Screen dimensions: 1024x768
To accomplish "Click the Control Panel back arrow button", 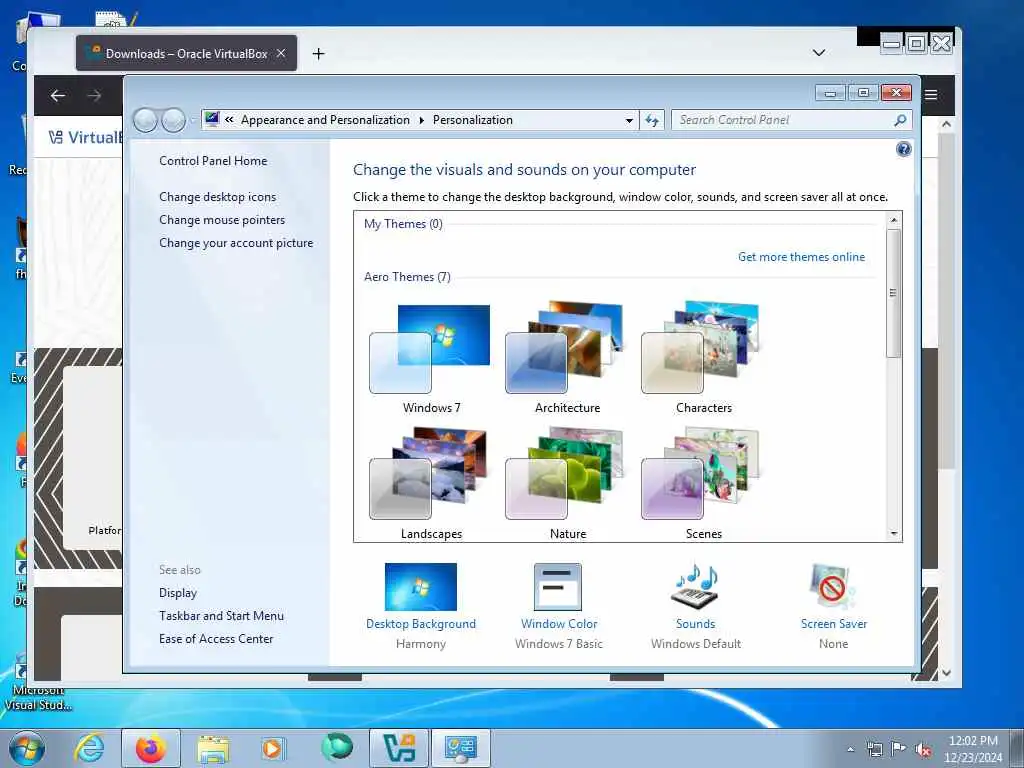I will (x=145, y=120).
